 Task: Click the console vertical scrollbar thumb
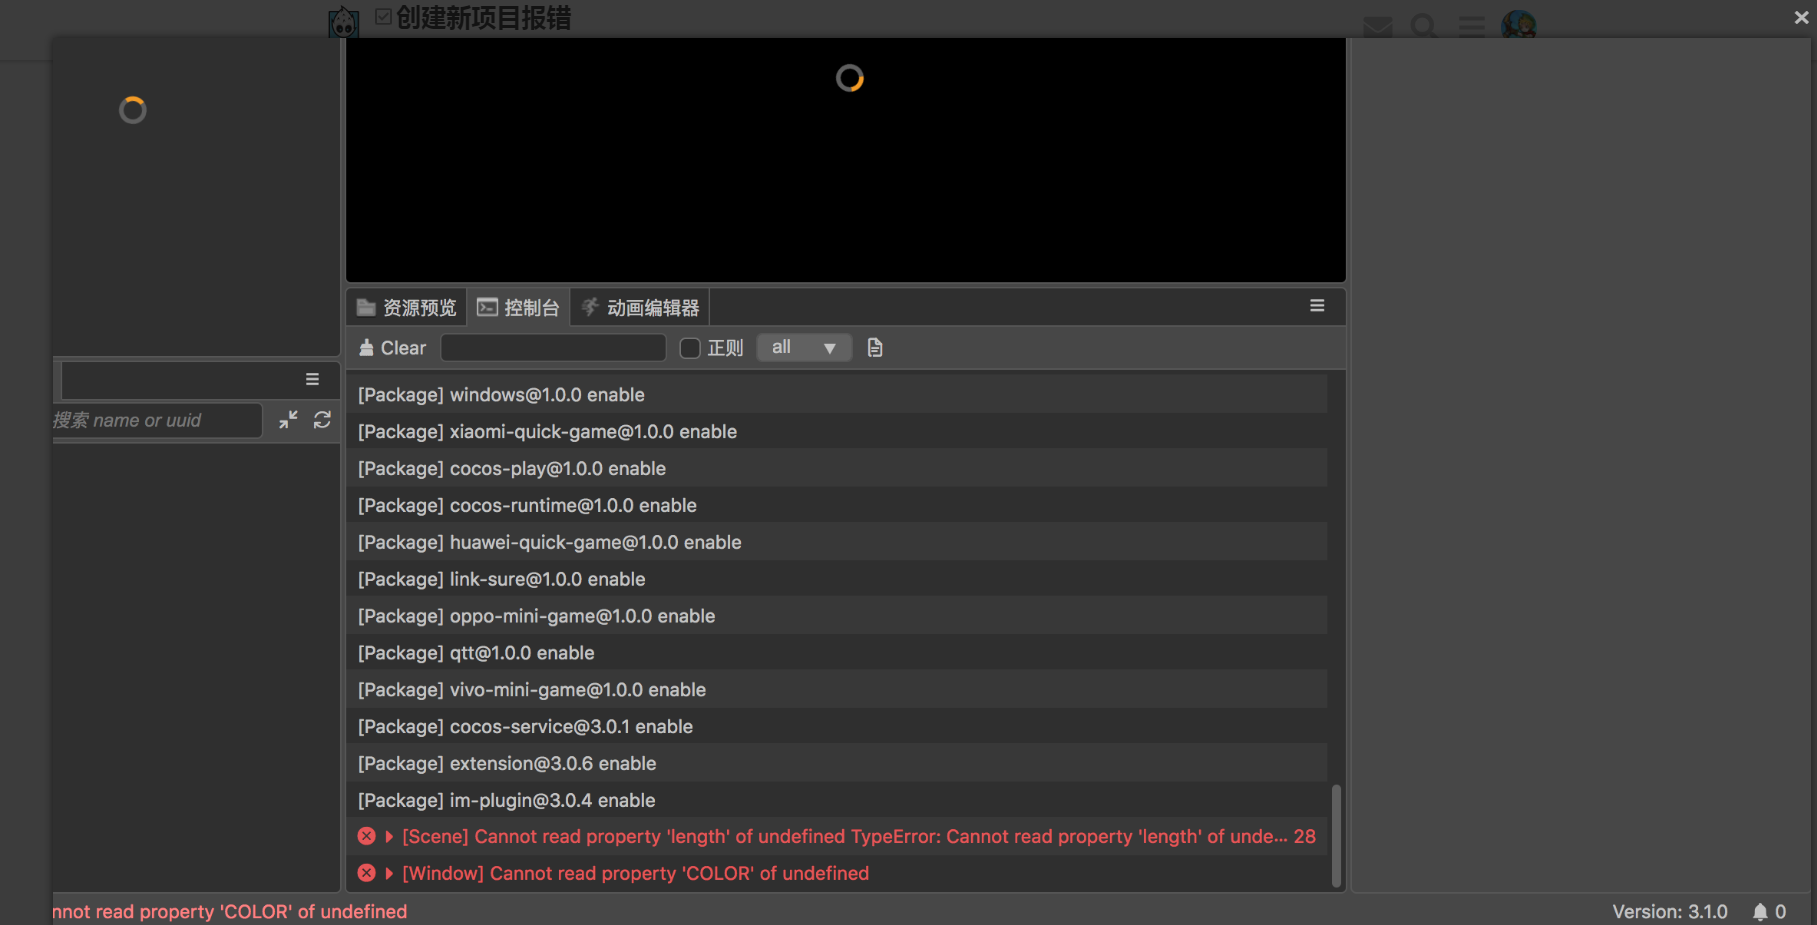click(x=1336, y=836)
